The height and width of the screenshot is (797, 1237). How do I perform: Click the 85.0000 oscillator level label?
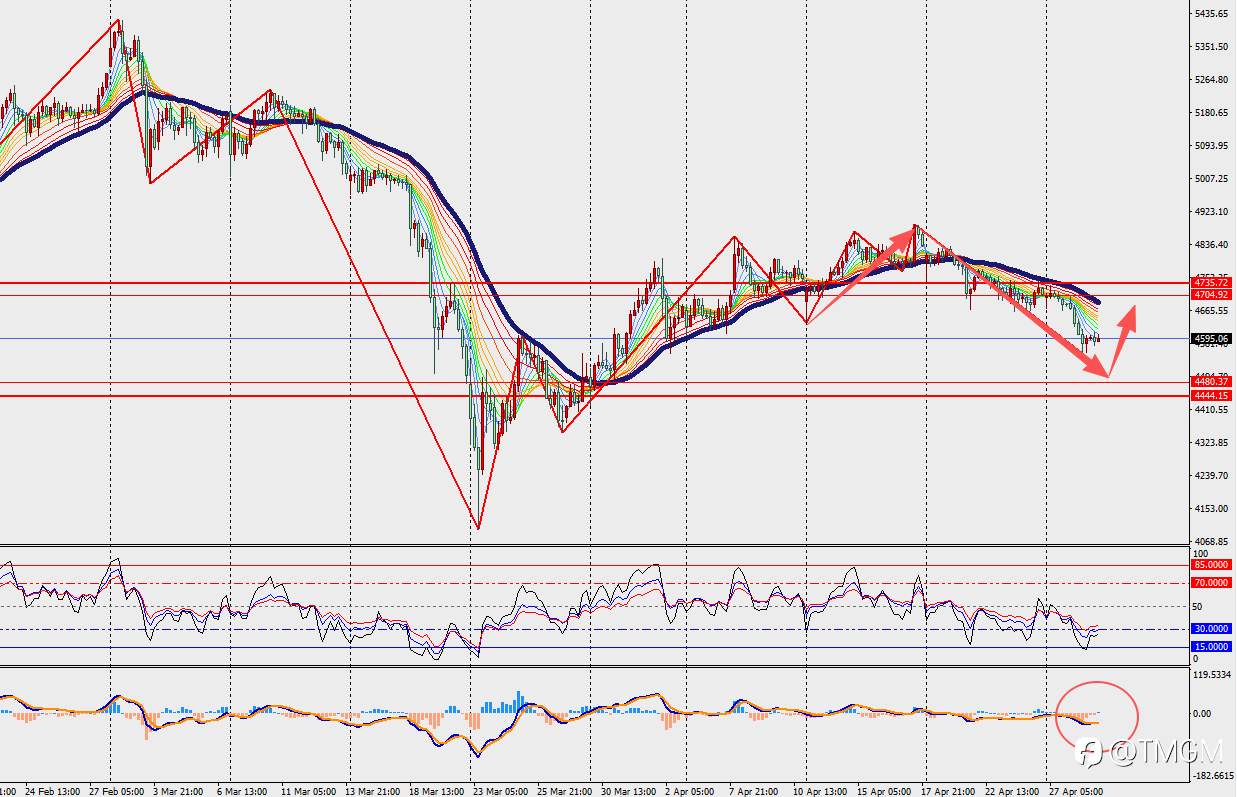coord(1211,565)
